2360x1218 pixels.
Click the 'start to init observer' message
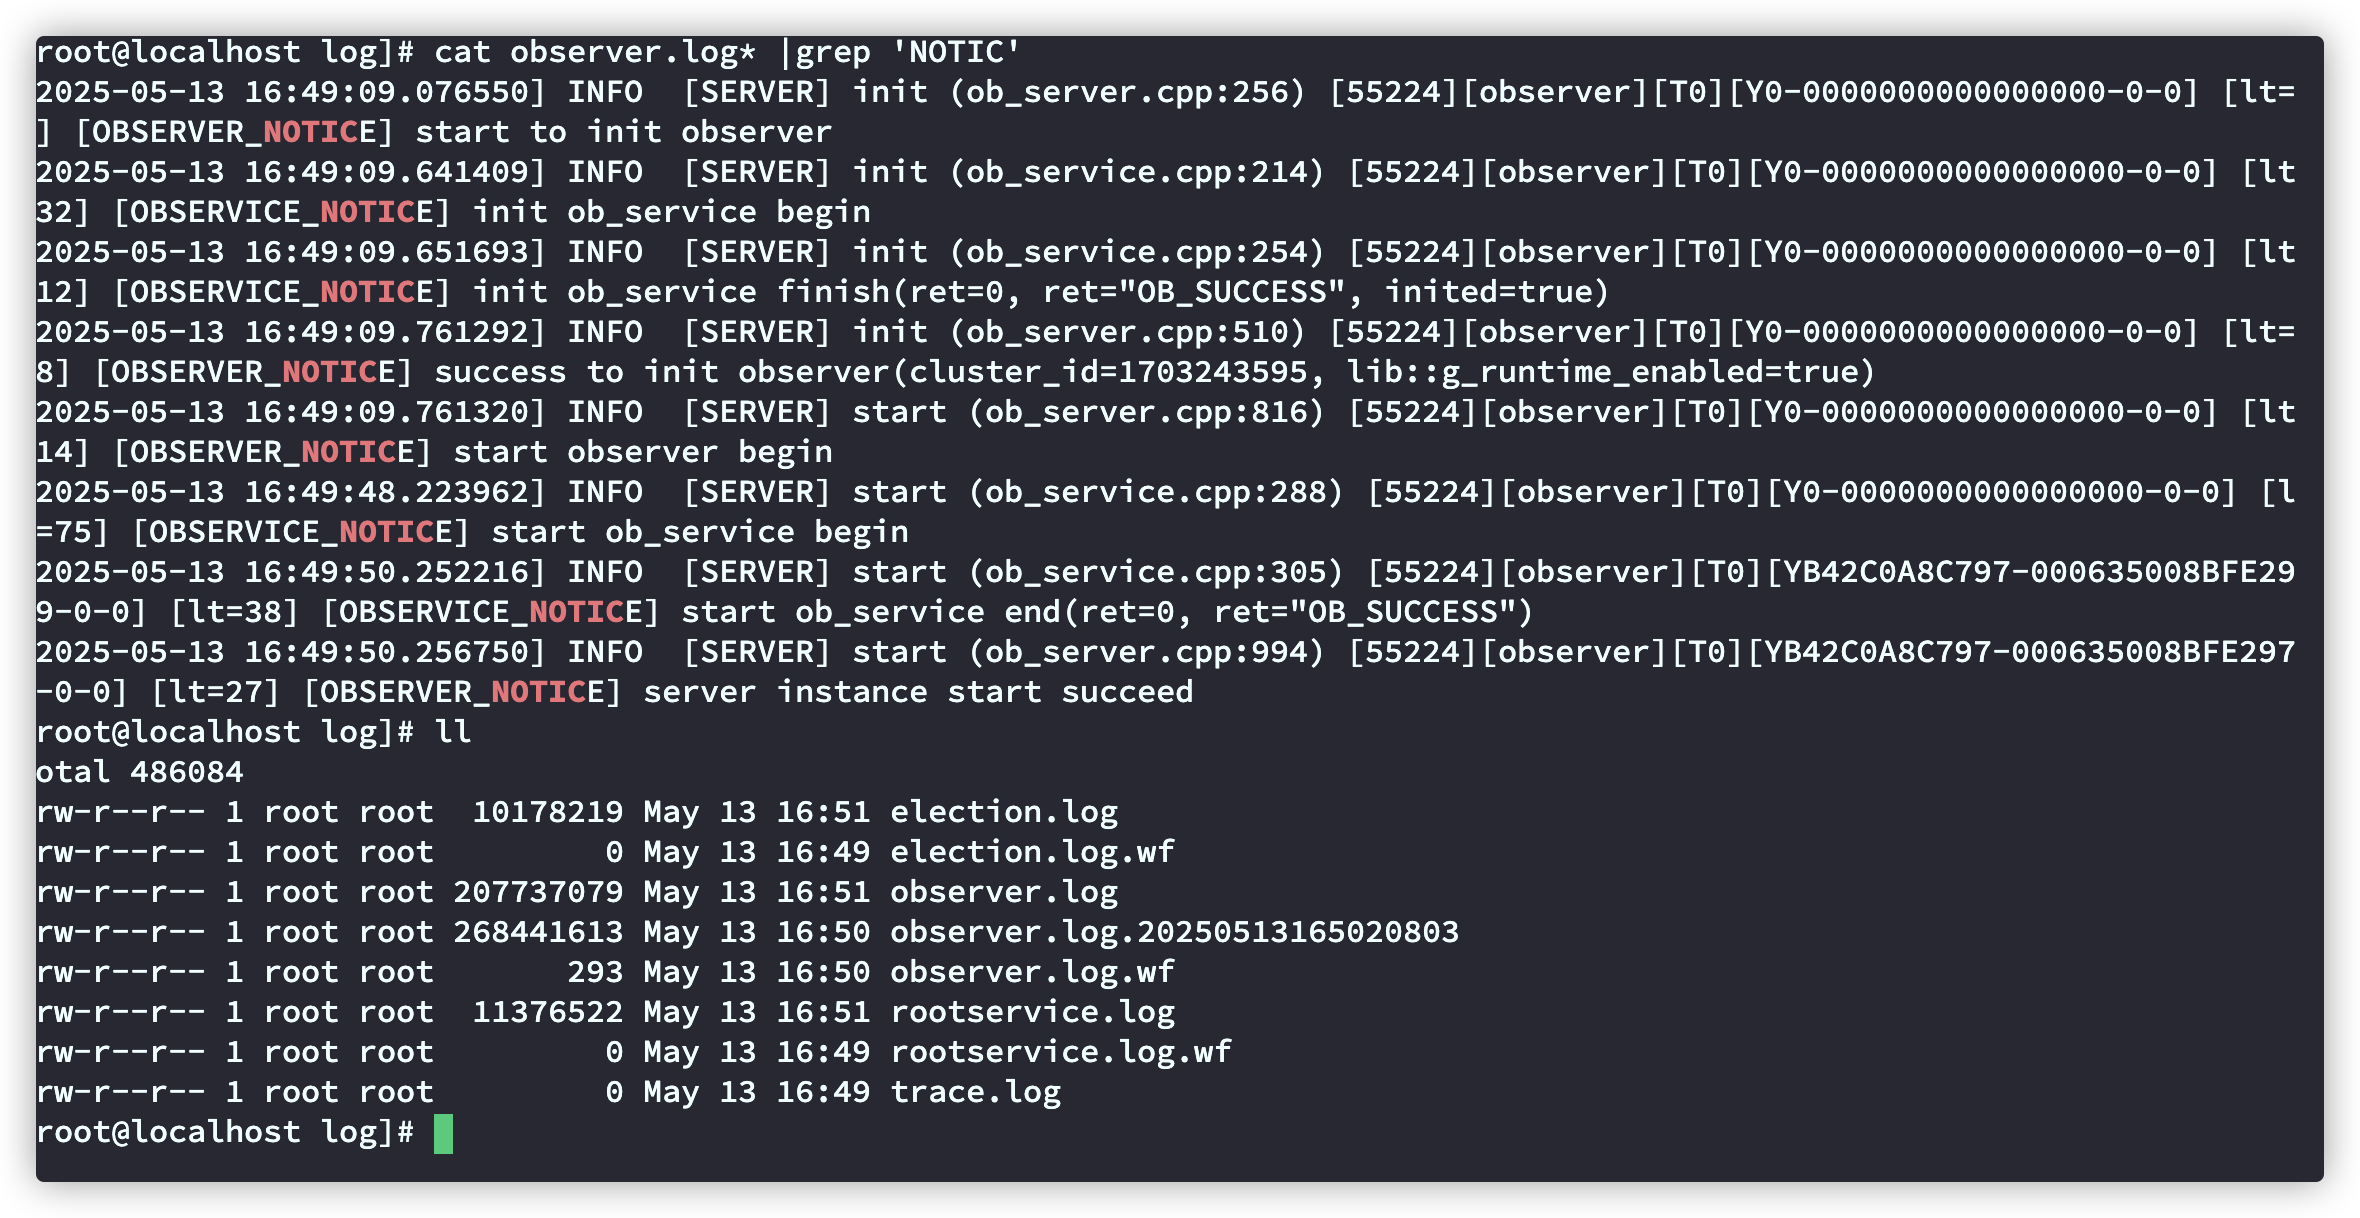click(x=623, y=132)
